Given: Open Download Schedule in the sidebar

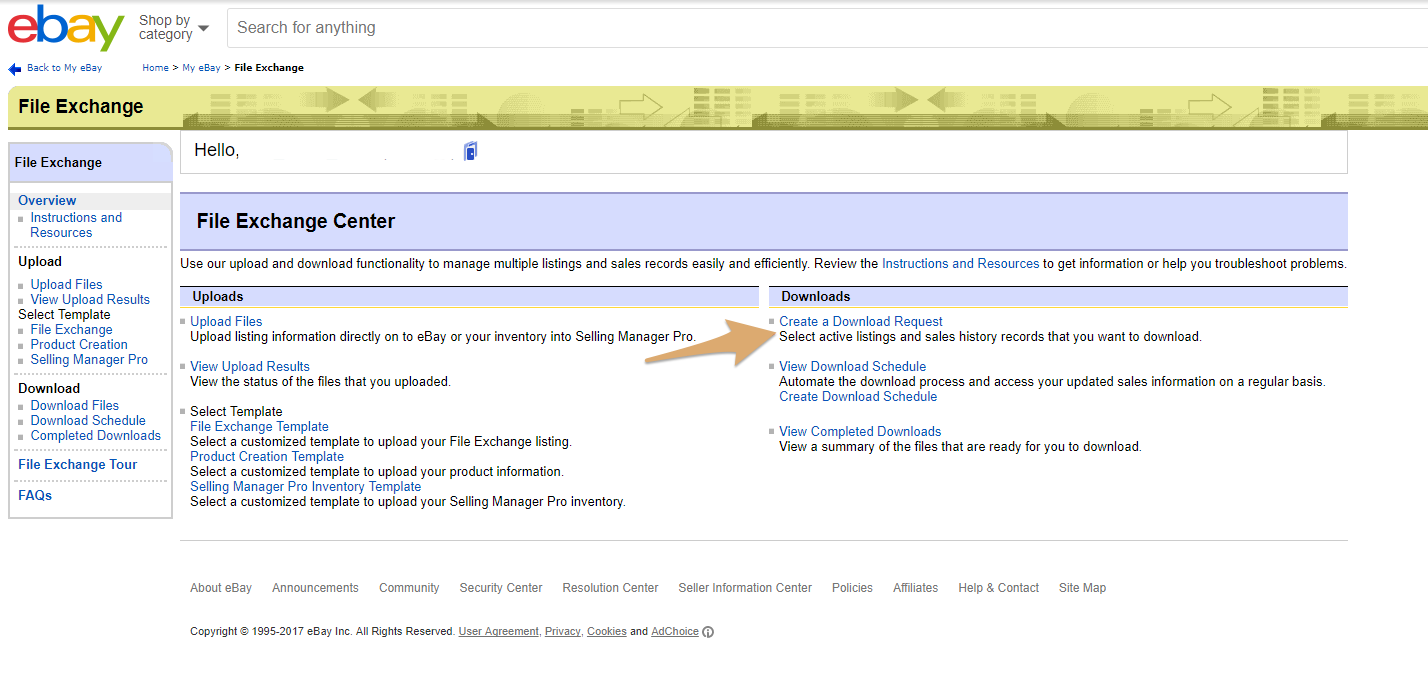Looking at the screenshot, I should (88, 421).
